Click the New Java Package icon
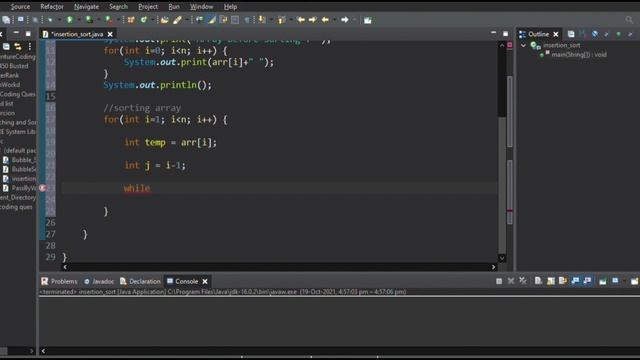640x360 pixels. point(131,20)
